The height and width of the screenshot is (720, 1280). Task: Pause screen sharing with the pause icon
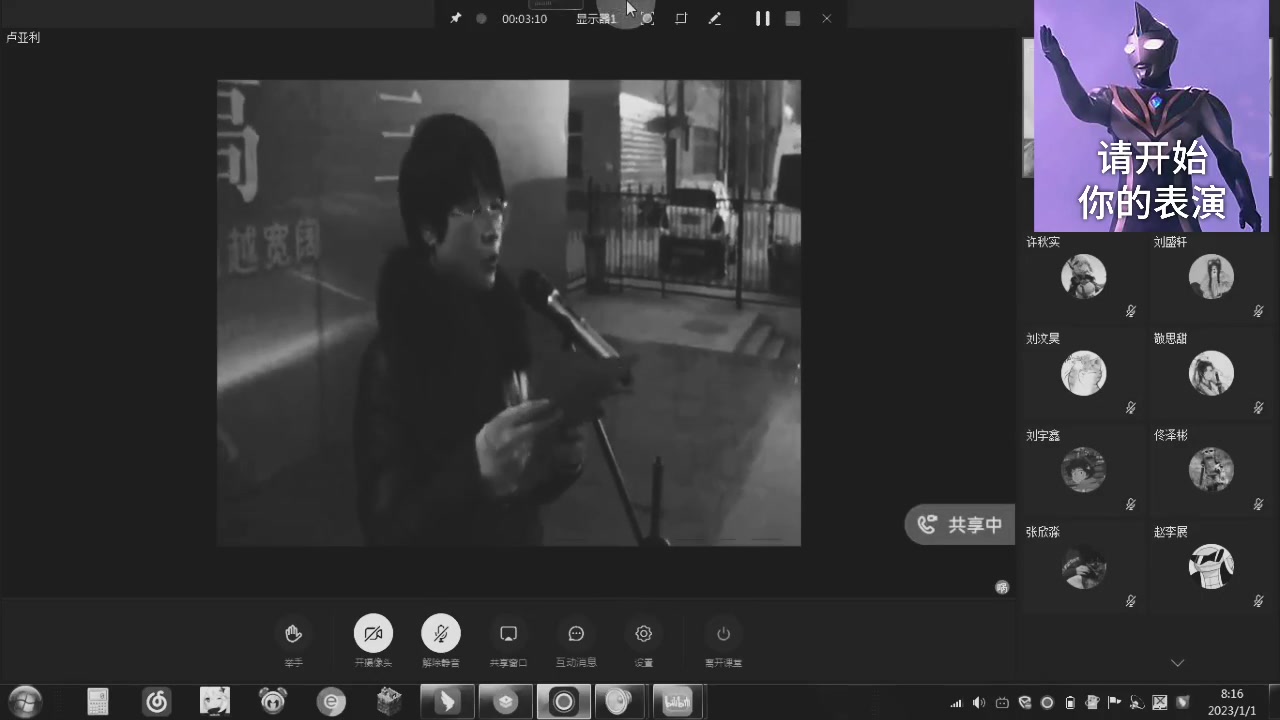coord(763,18)
